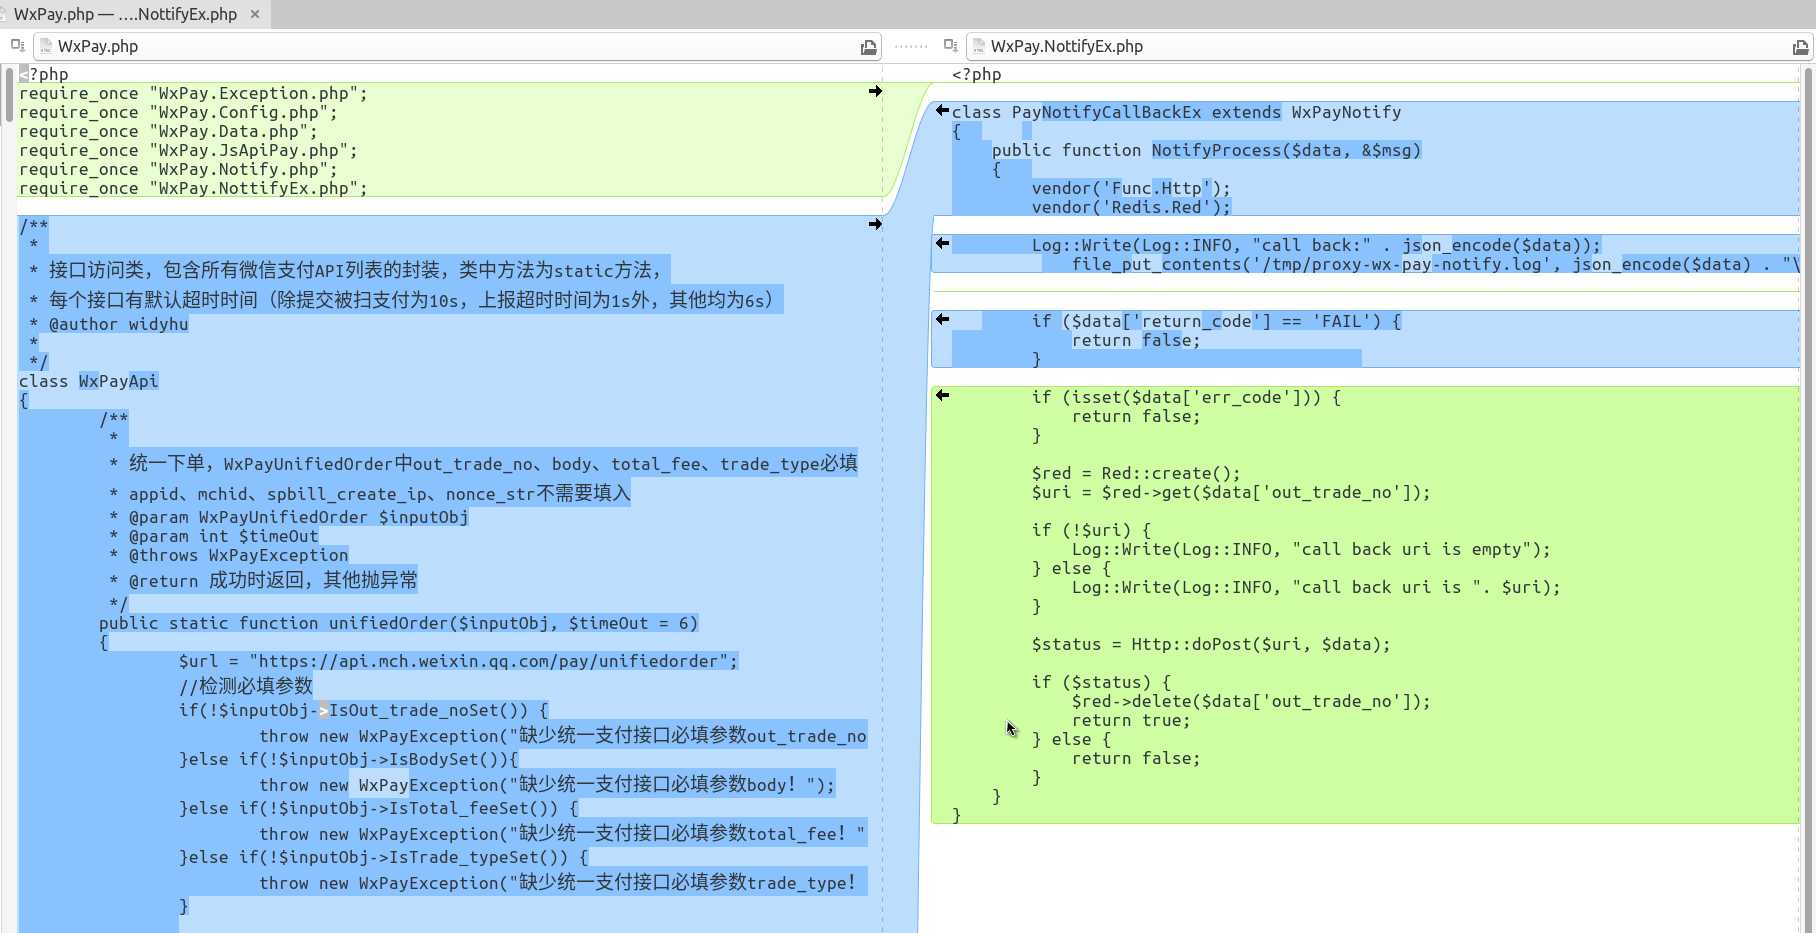Click the '}else if(!$inputObj->IsBodySet()){' line
Image resolution: width=1816 pixels, height=933 pixels.
[349, 759]
